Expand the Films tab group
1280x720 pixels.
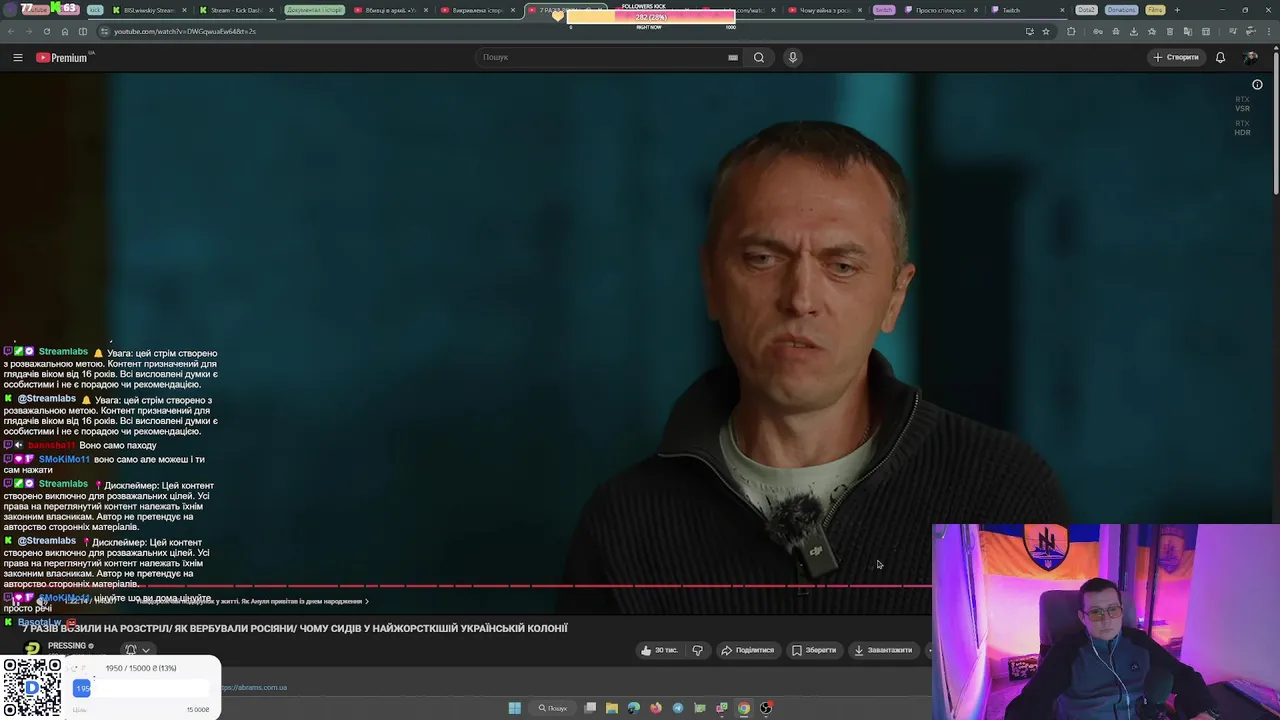coord(1155,10)
